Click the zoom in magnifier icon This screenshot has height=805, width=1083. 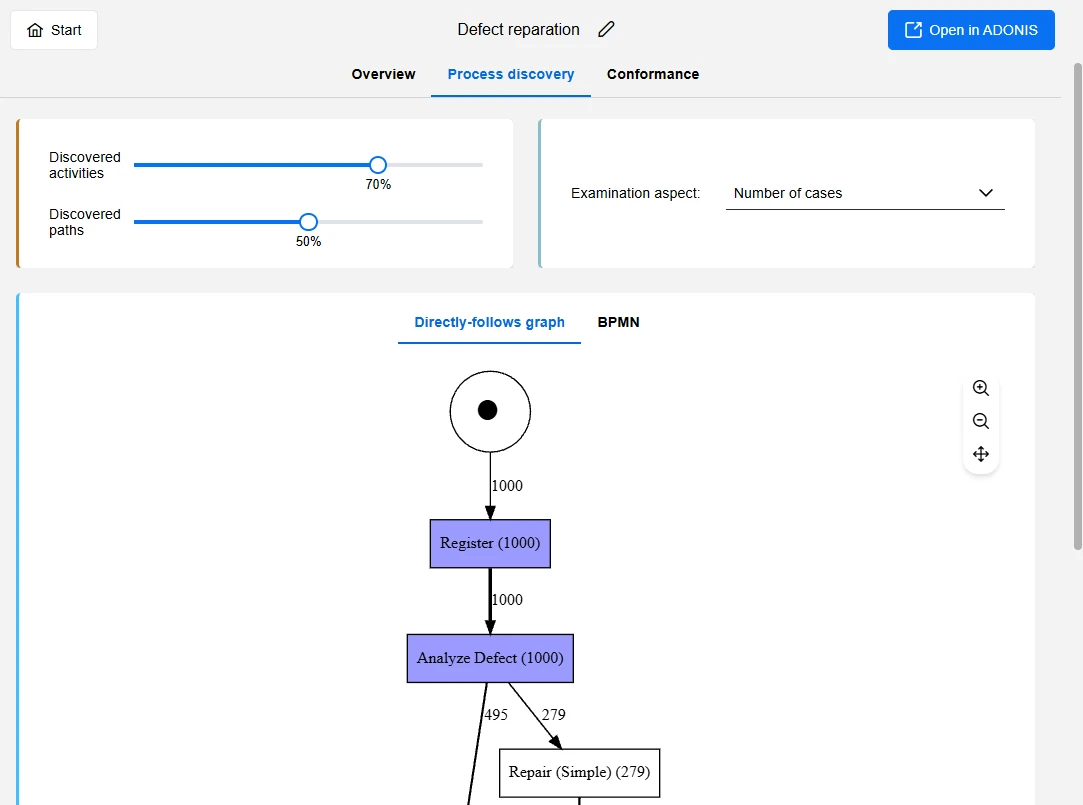tap(980, 389)
